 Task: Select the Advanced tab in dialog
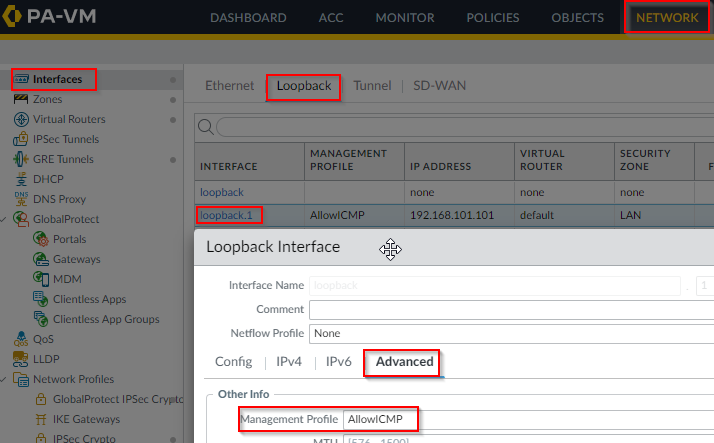coord(404,362)
